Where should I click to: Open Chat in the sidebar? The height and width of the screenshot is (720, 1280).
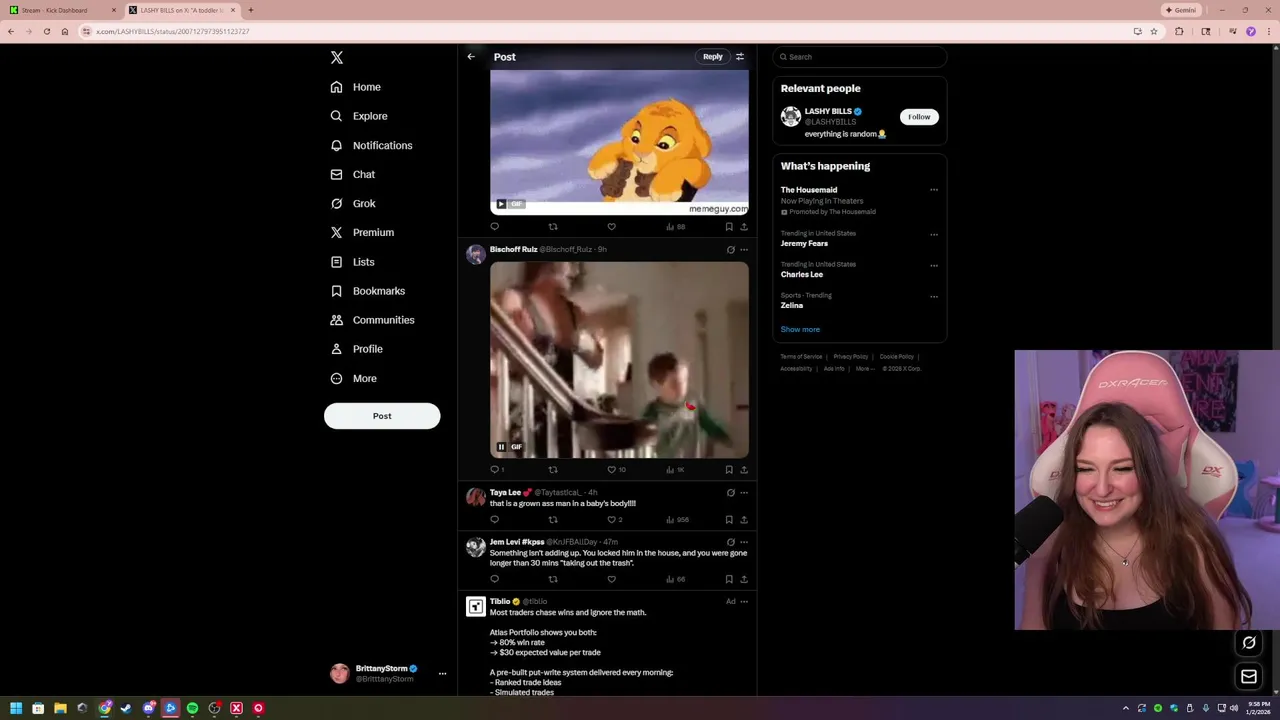[353, 174]
